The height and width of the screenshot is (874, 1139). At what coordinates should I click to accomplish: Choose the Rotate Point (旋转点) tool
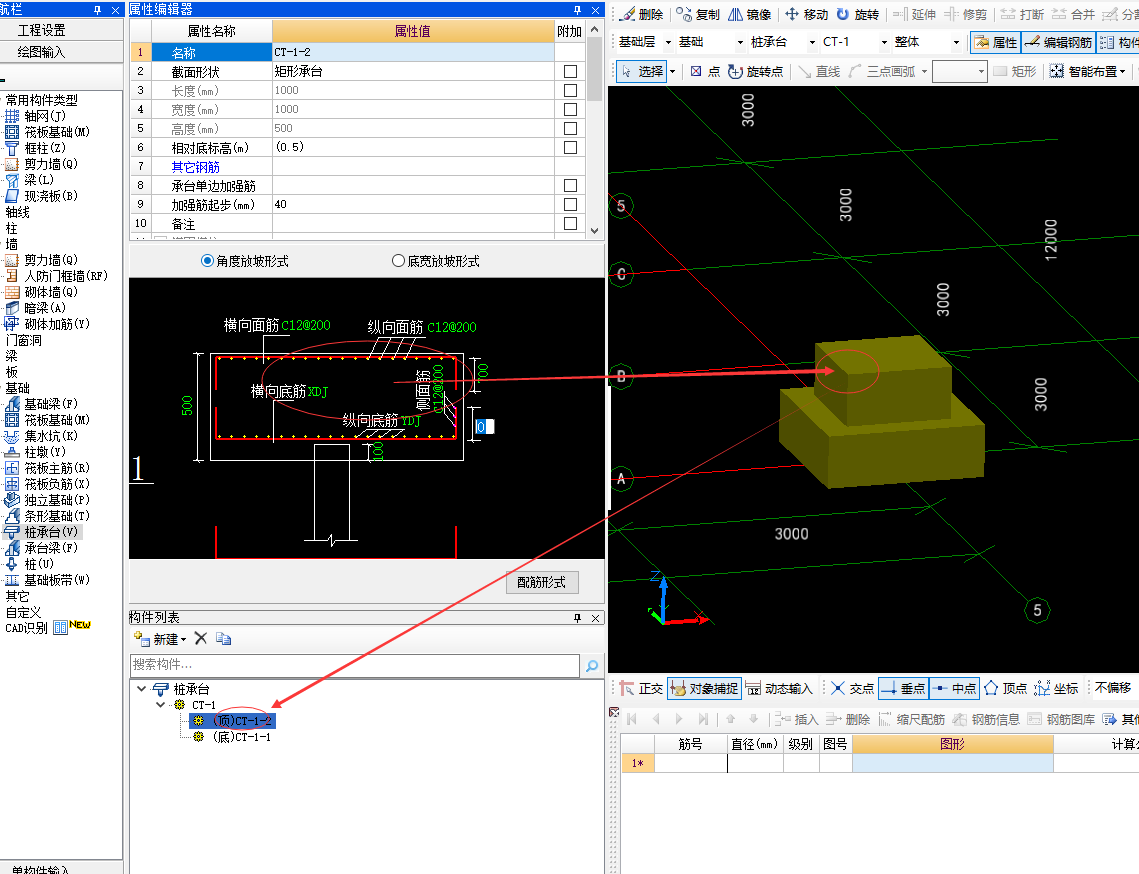pos(755,71)
